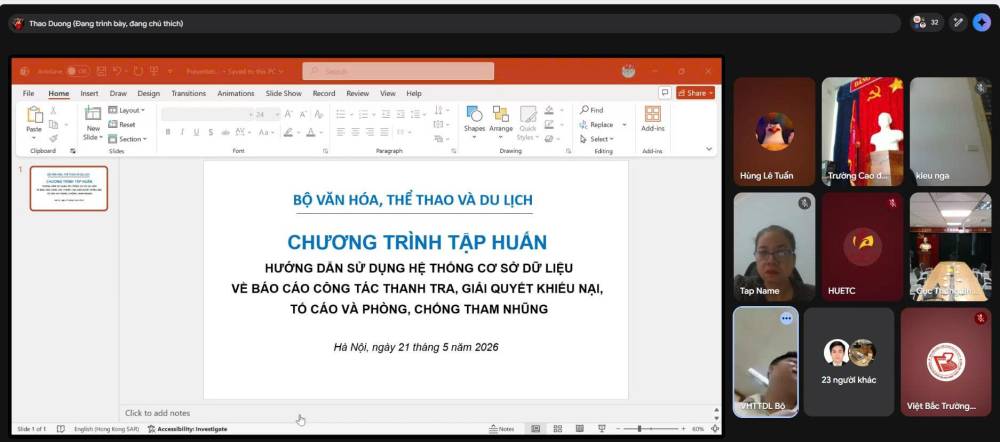Click Find in Editing group
This screenshot has height=442, width=1000.
click(x=591, y=110)
